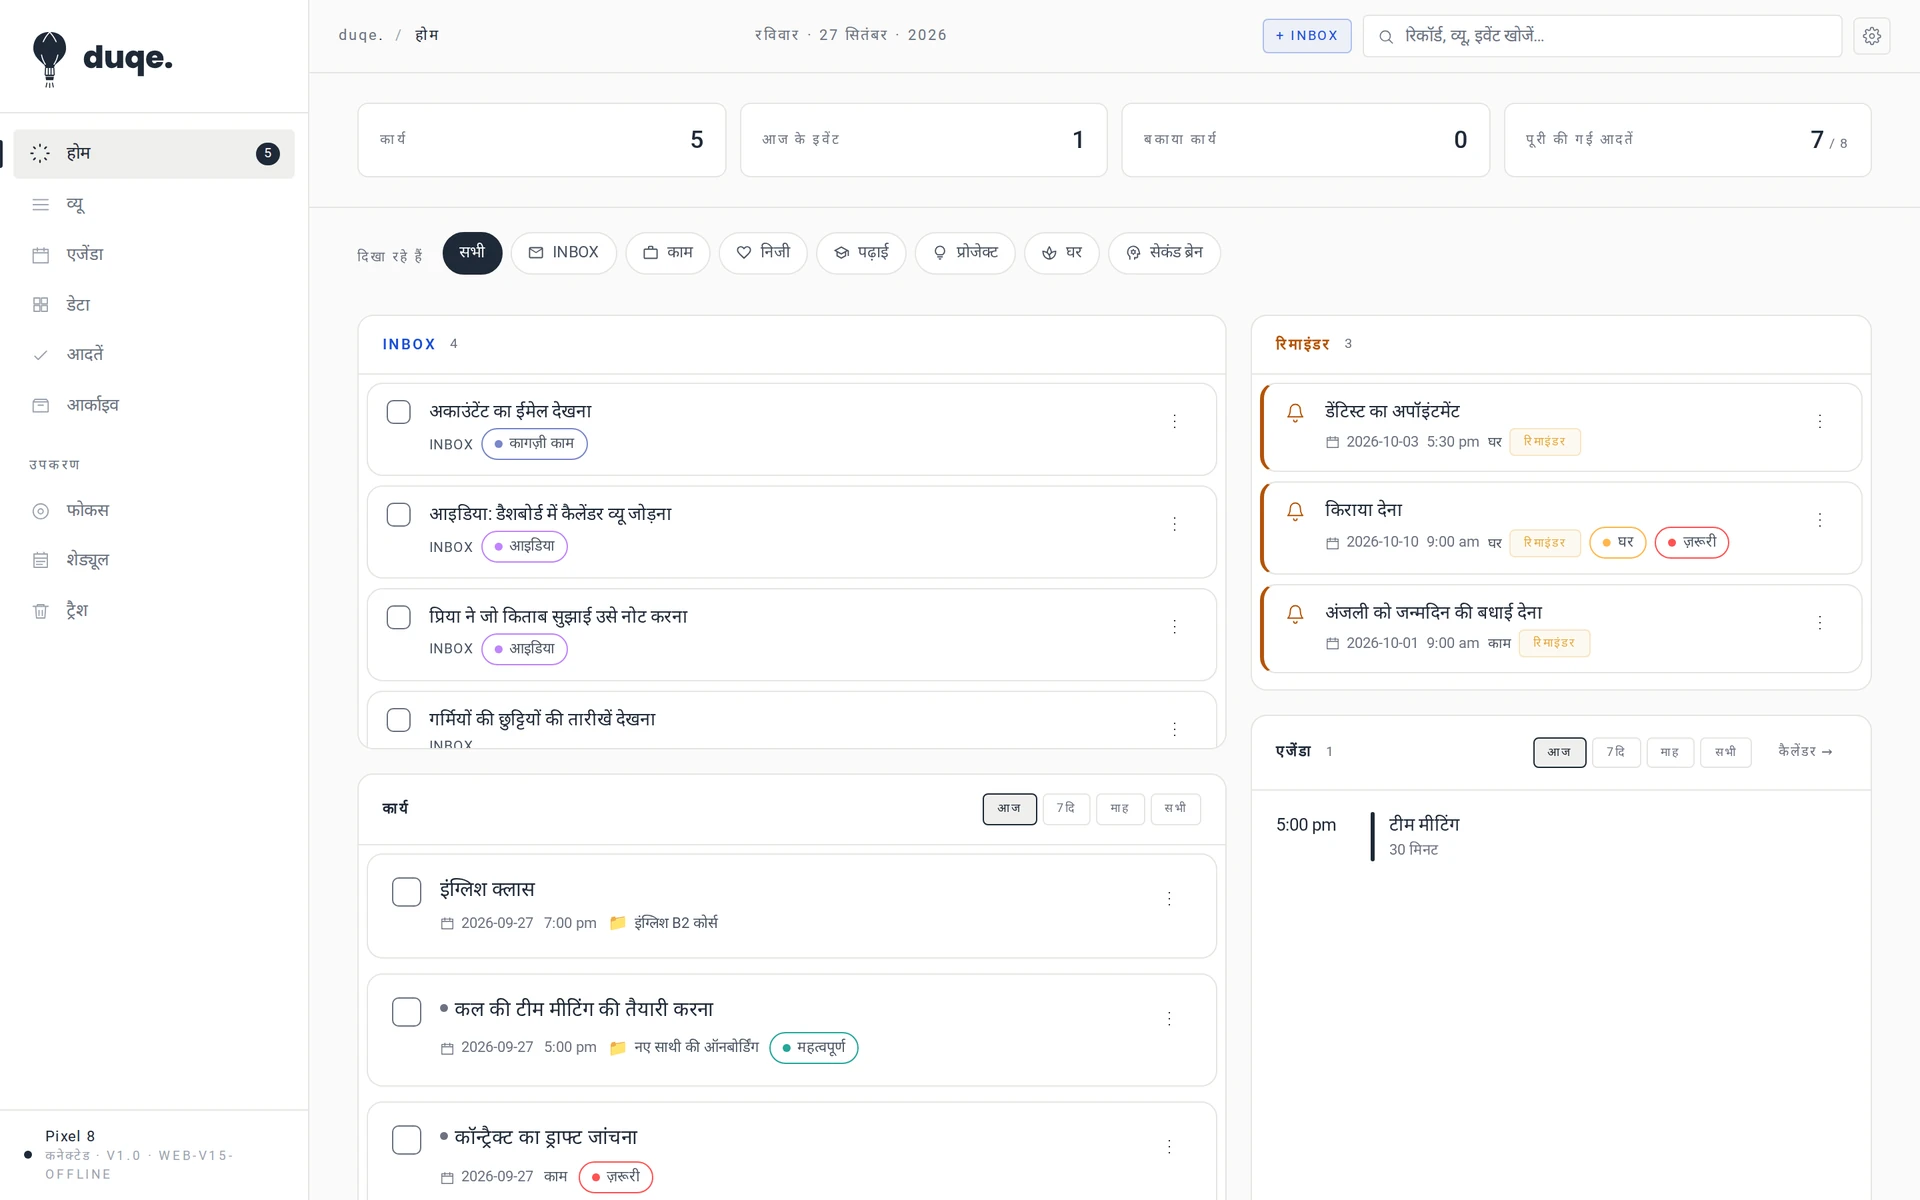Open three-dot menu for प्रिया ने जो किताब
Image resolution: width=1920 pixels, height=1200 pixels.
[x=1174, y=627]
